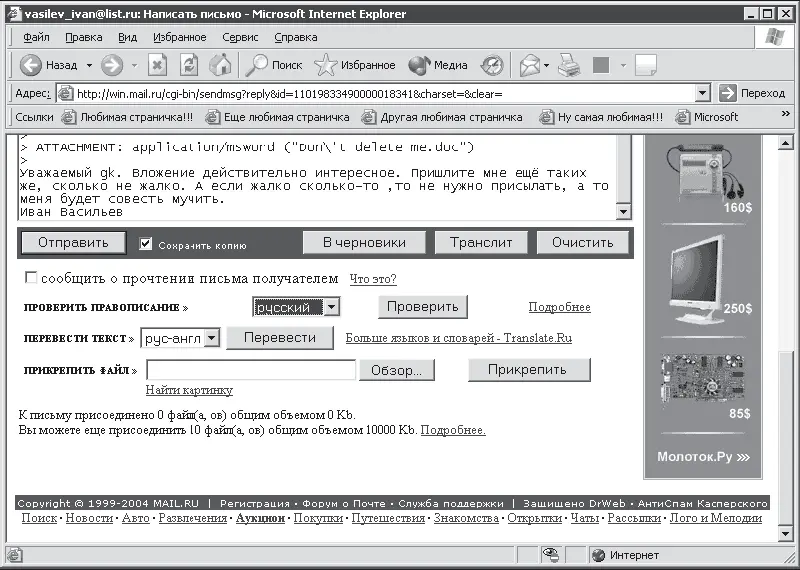Clear the message with Очистить
The width and height of the screenshot is (800, 570).
click(x=583, y=243)
